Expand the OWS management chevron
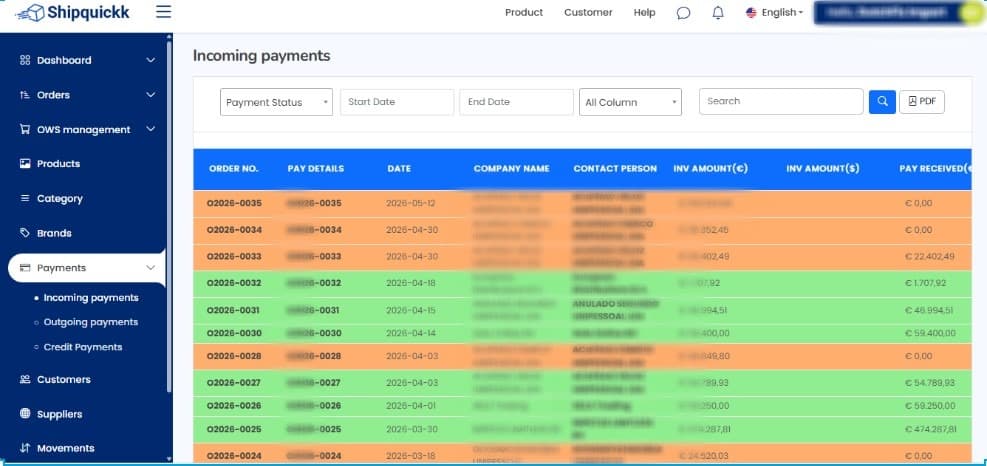 pos(150,129)
